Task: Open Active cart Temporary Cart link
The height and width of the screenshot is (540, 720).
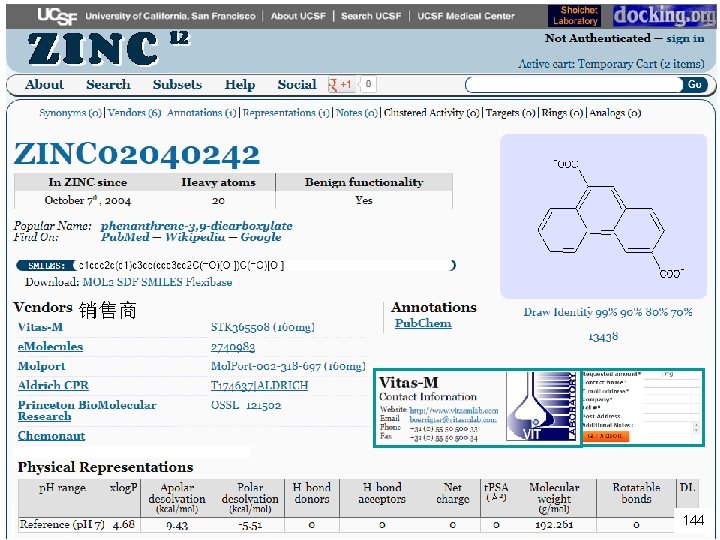Action: tap(611, 64)
